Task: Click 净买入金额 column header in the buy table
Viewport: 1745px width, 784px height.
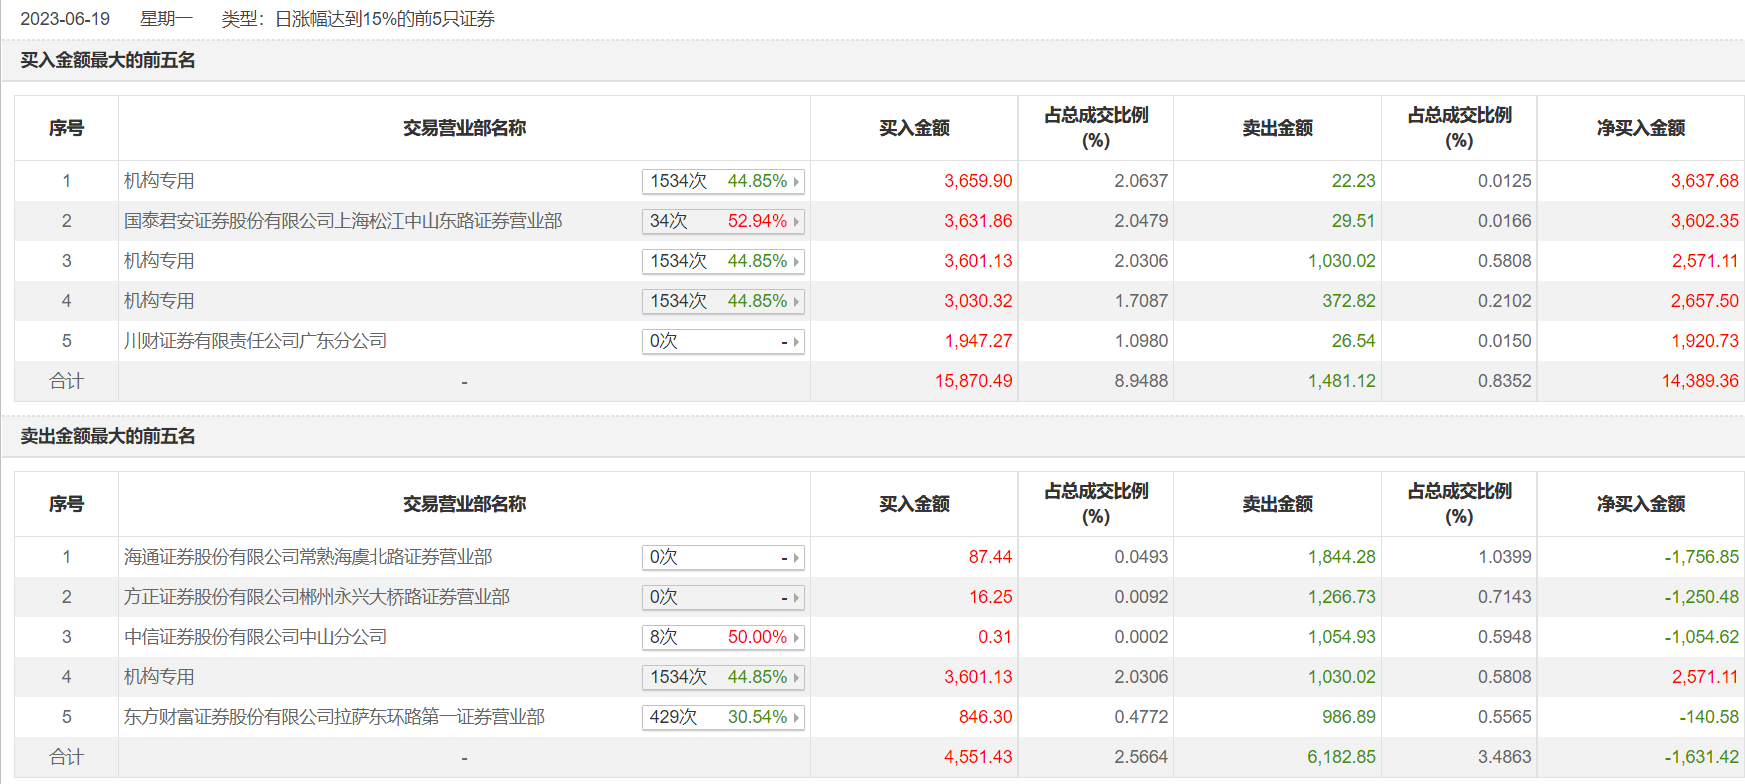Action: click(x=1640, y=128)
